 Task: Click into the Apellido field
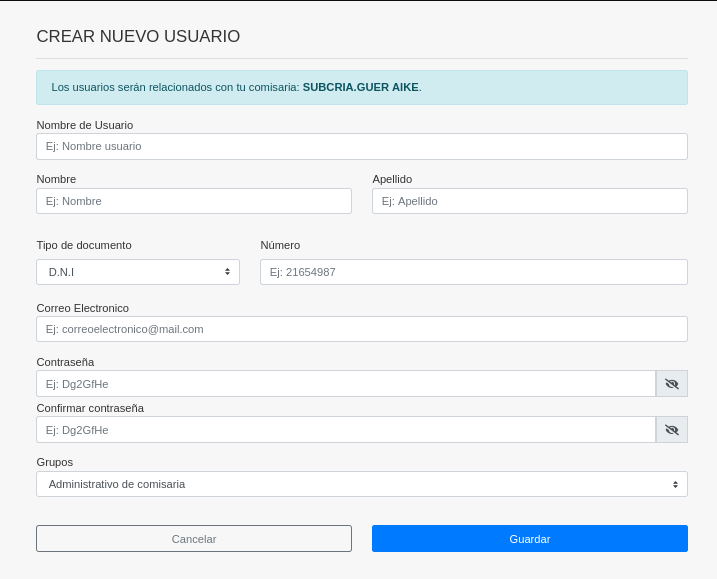(530, 201)
